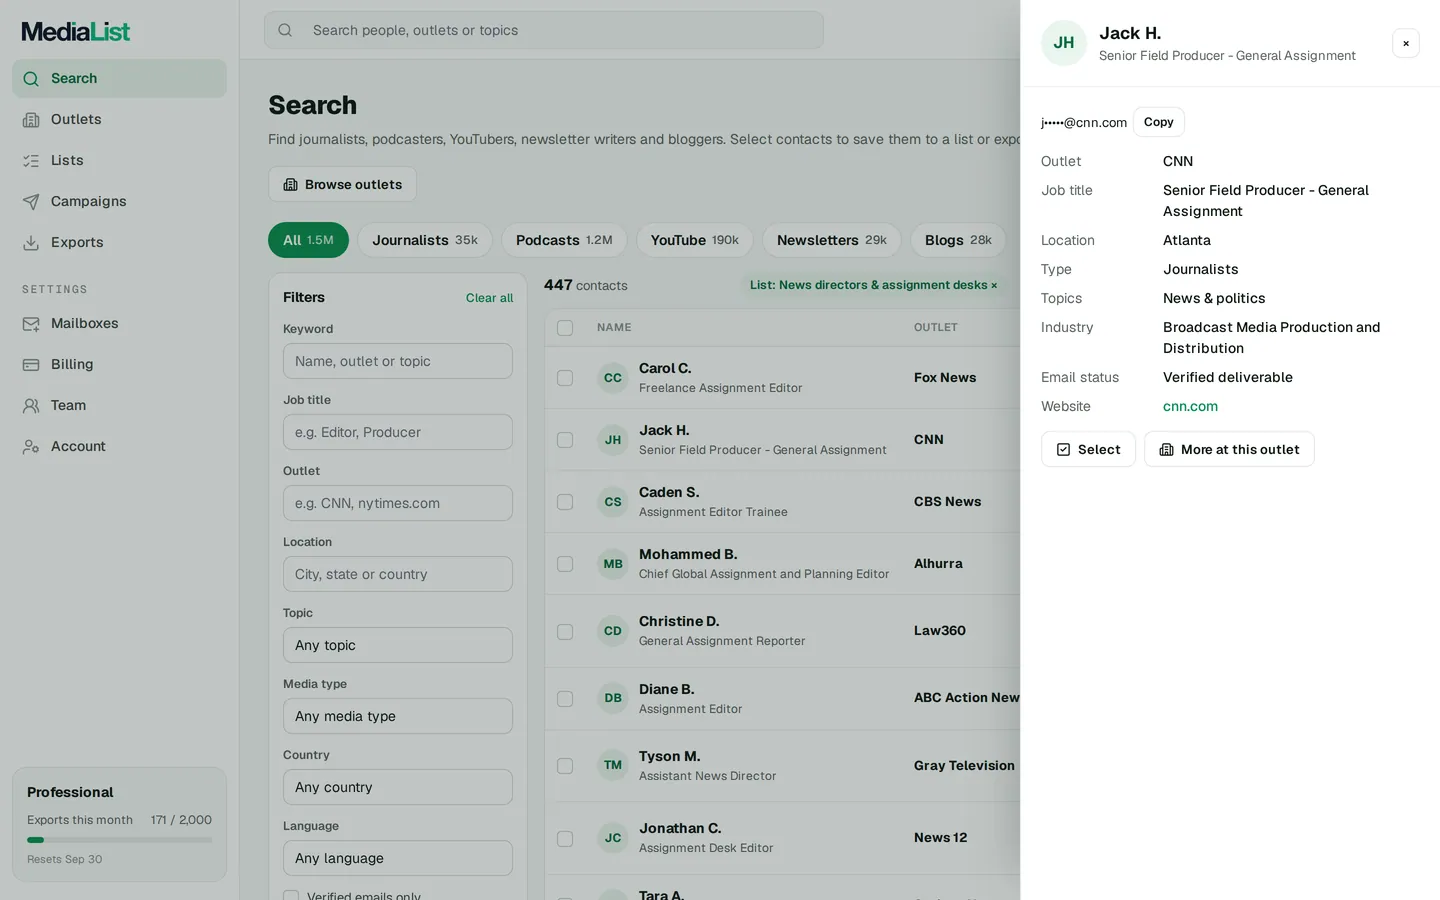Viewport: 1440px width, 900px height.
Task: Open Outlets from the sidebar
Action: click(119, 119)
